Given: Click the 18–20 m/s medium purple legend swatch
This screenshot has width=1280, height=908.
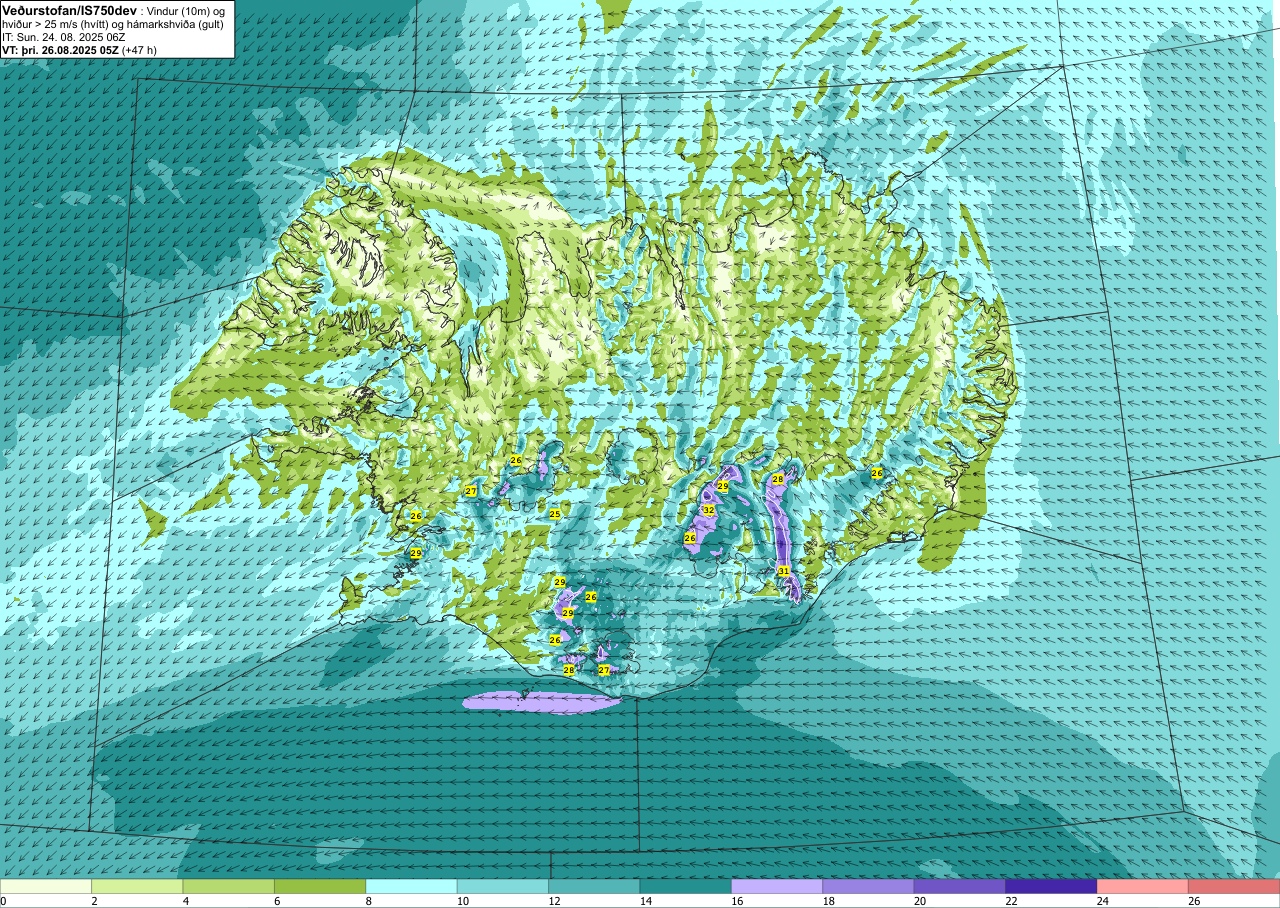Looking at the screenshot, I should [868, 886].
